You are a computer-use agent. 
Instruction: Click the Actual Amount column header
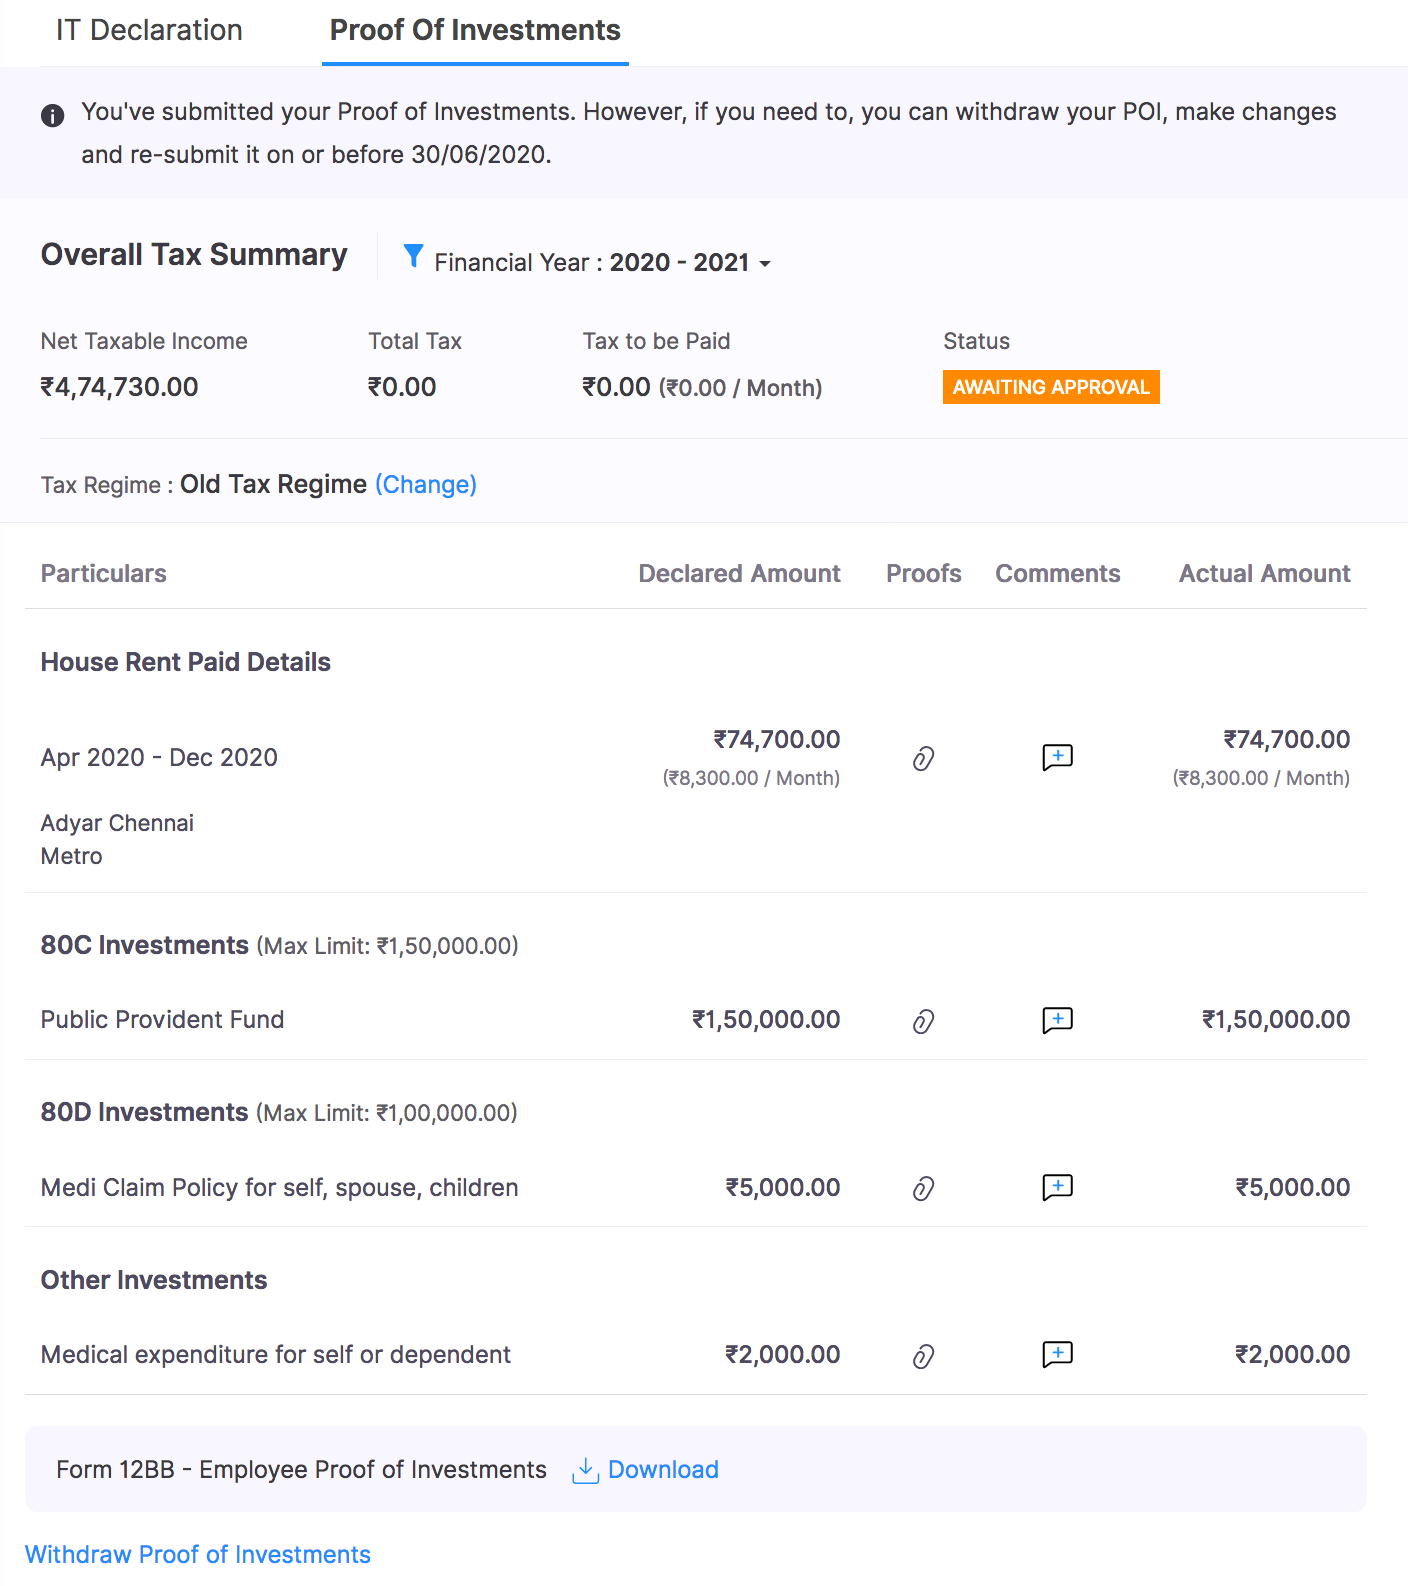click(1264, 574)
